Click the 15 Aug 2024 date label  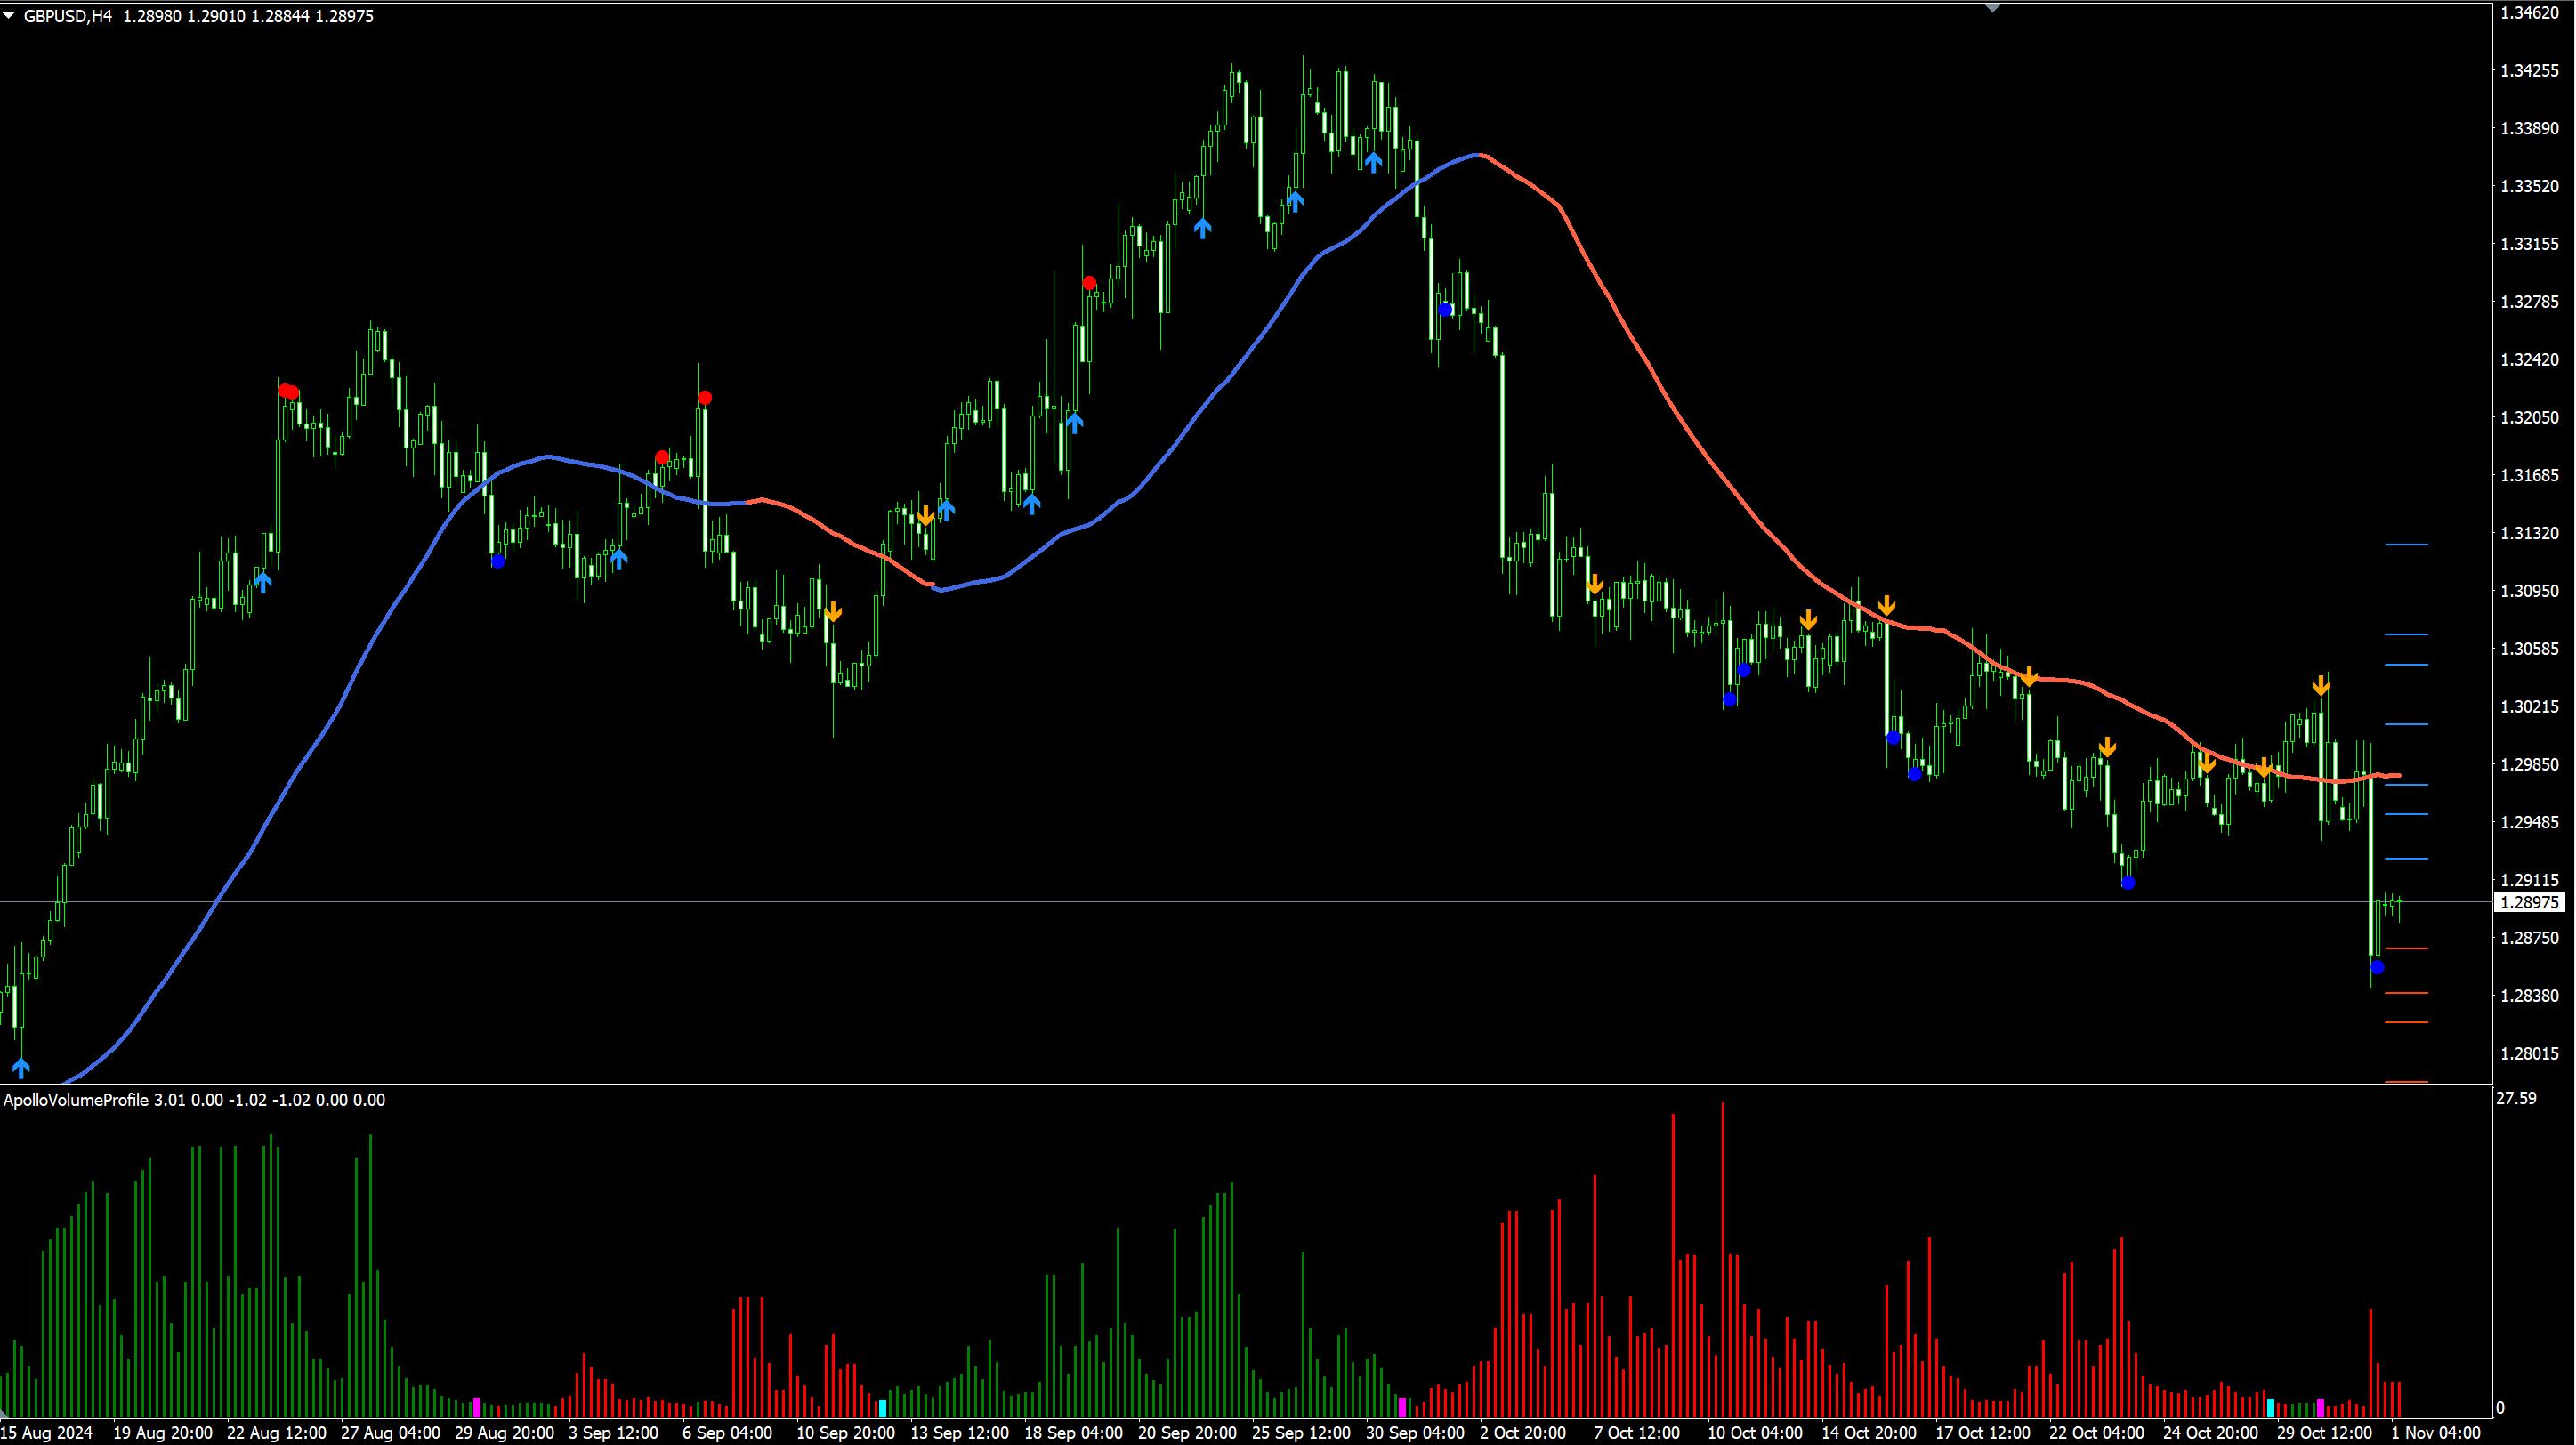click(47, 1433)
